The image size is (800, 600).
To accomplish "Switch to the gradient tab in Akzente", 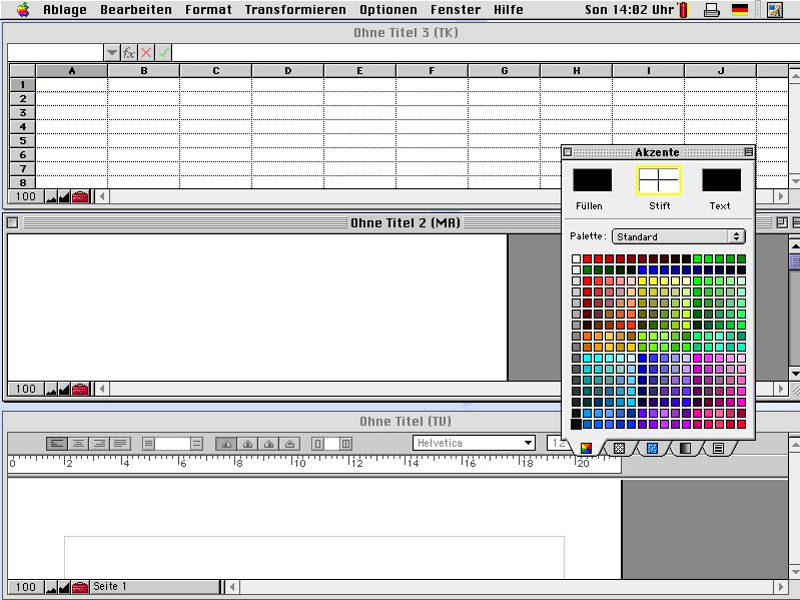I will [x=685, y=449].
